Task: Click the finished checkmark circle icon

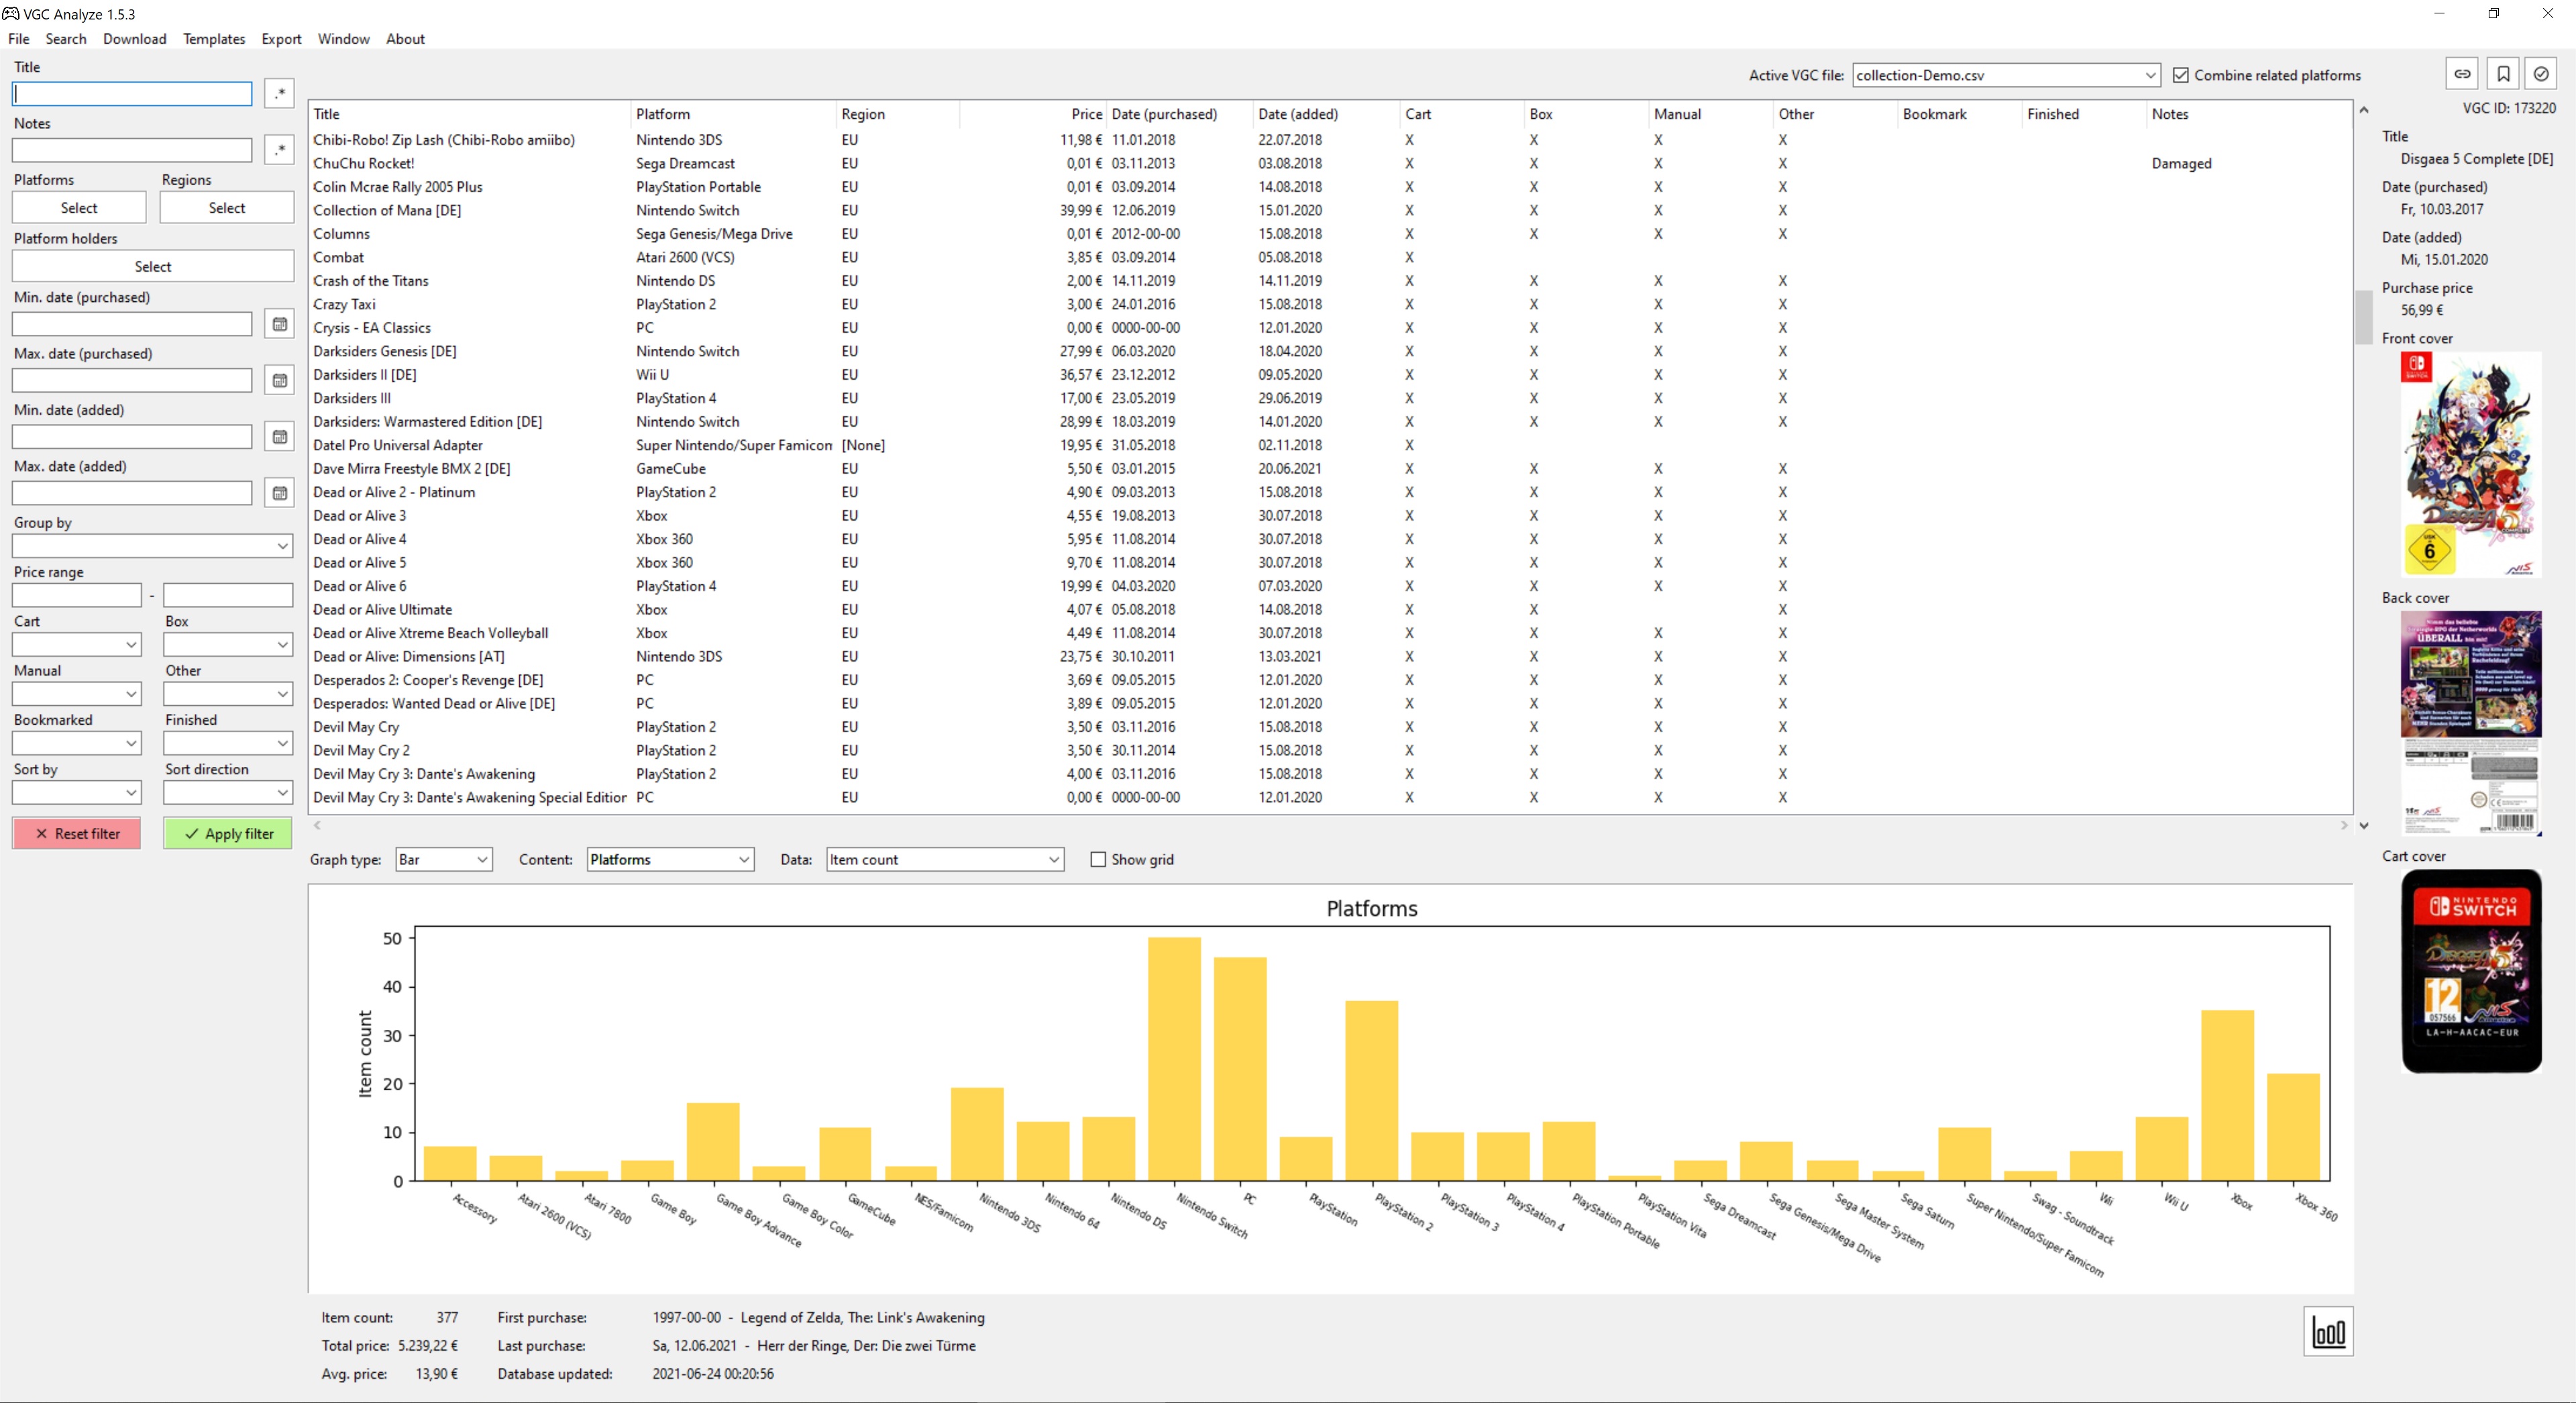Action: point(2540,74)
